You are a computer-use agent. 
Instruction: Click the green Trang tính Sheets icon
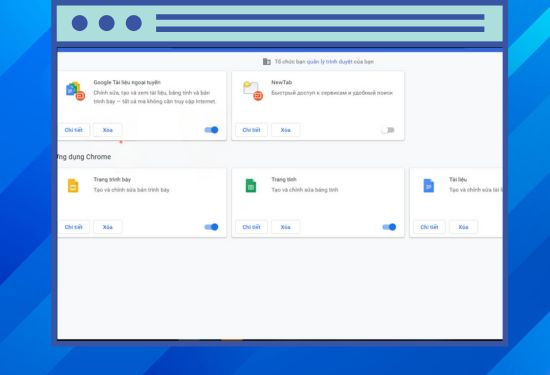[x=251, y=186]
